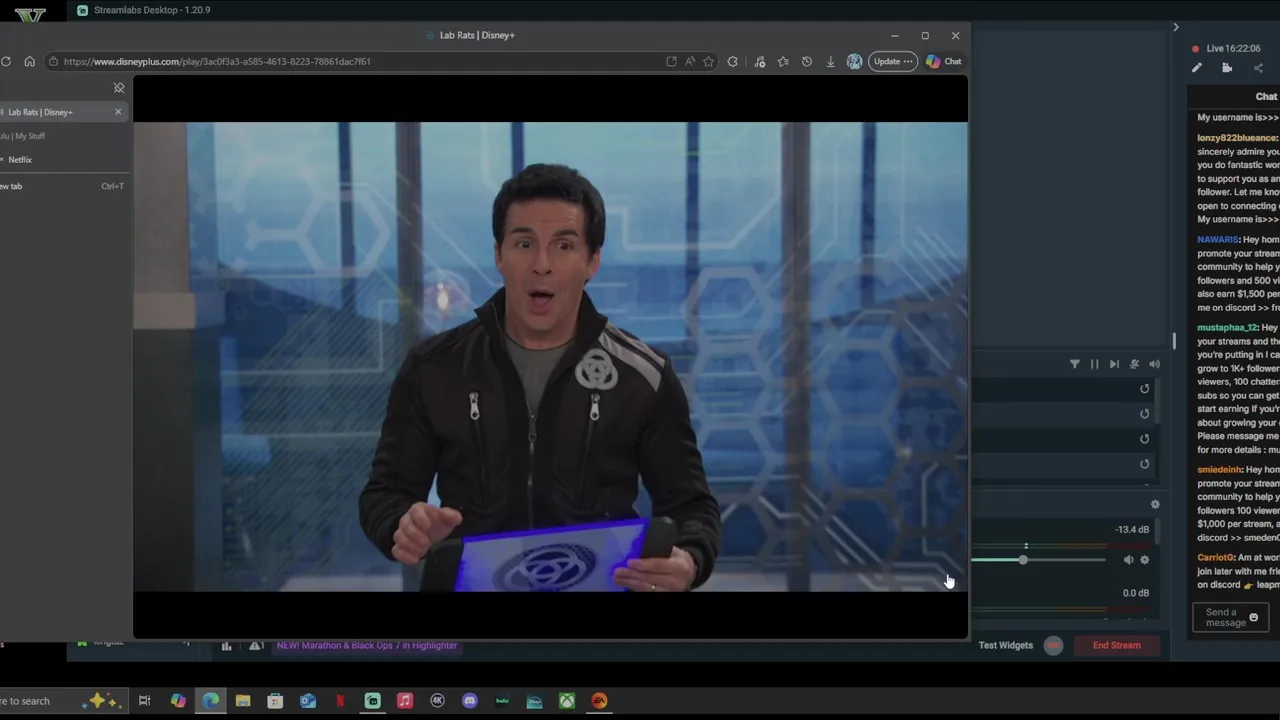Click the End Stream button

pos(1116,645)
